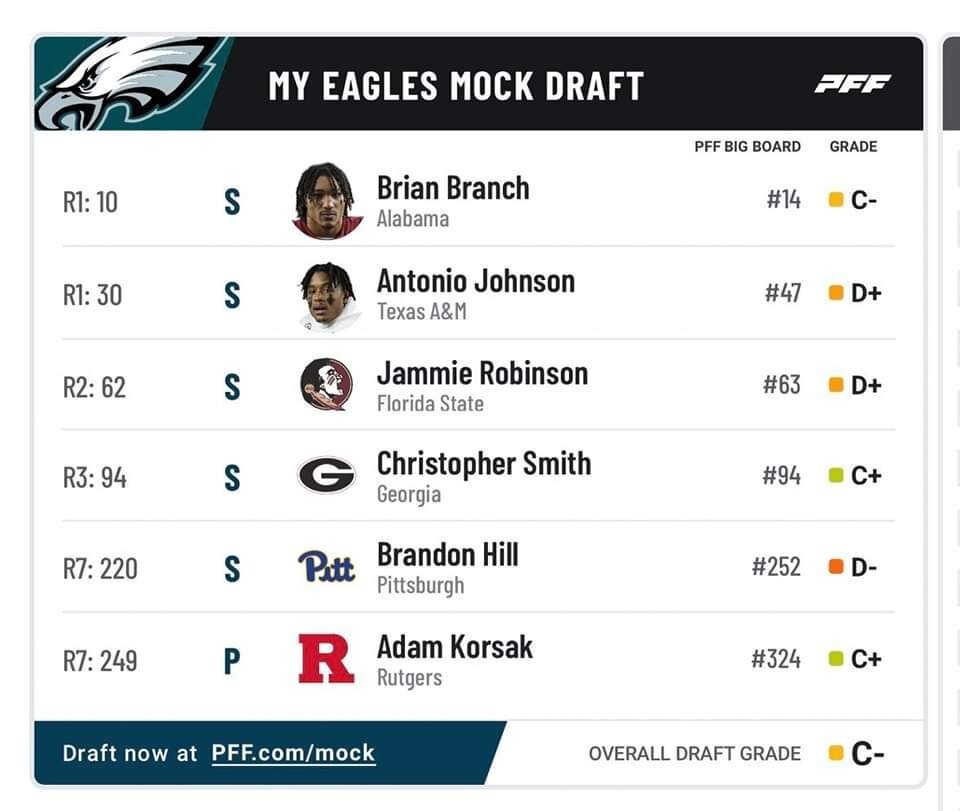The image size is (960, 811).
Task: Click the Grade column header
Action: [853, 146]
